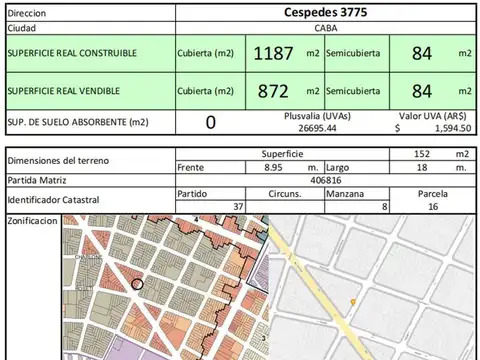
Task: Click the black circle marker on zoning map
Action: point(137,284)
